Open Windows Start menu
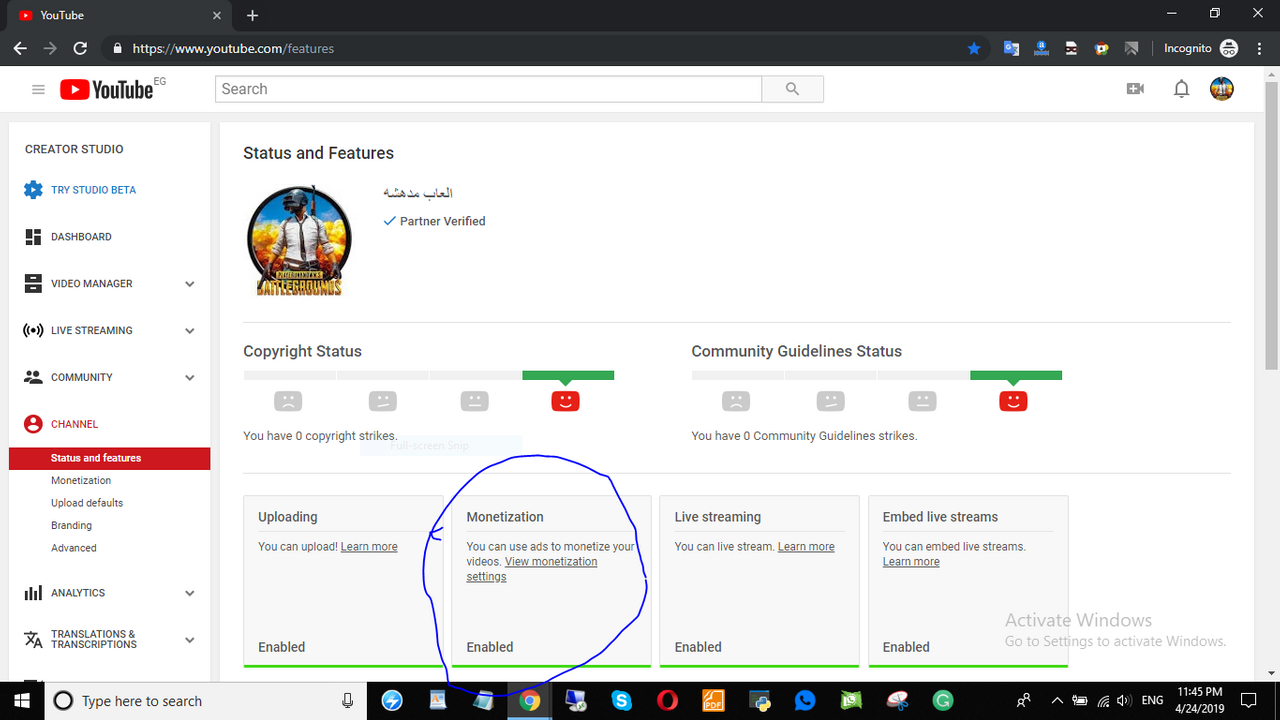Image resolution: width=1280 pixels, height=720 pixels. [22, 701]
